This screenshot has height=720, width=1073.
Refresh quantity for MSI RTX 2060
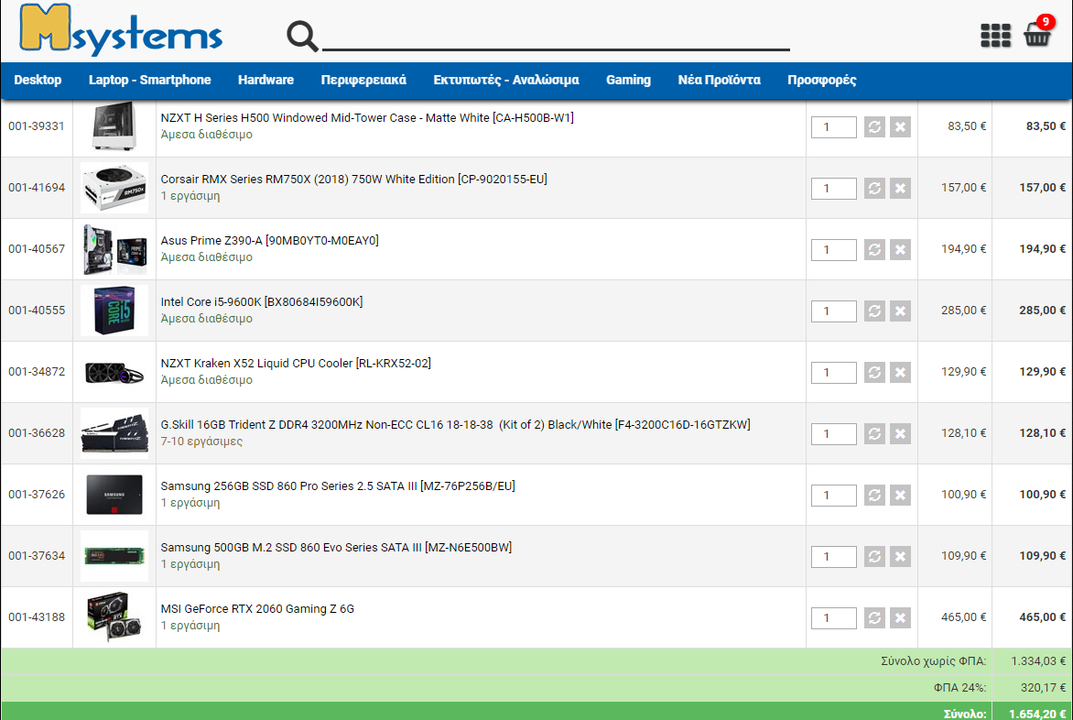tap(874, 618)
